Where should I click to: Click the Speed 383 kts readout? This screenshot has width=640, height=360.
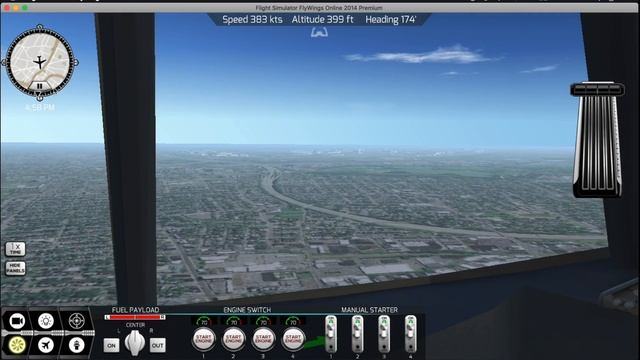point(252,20)
